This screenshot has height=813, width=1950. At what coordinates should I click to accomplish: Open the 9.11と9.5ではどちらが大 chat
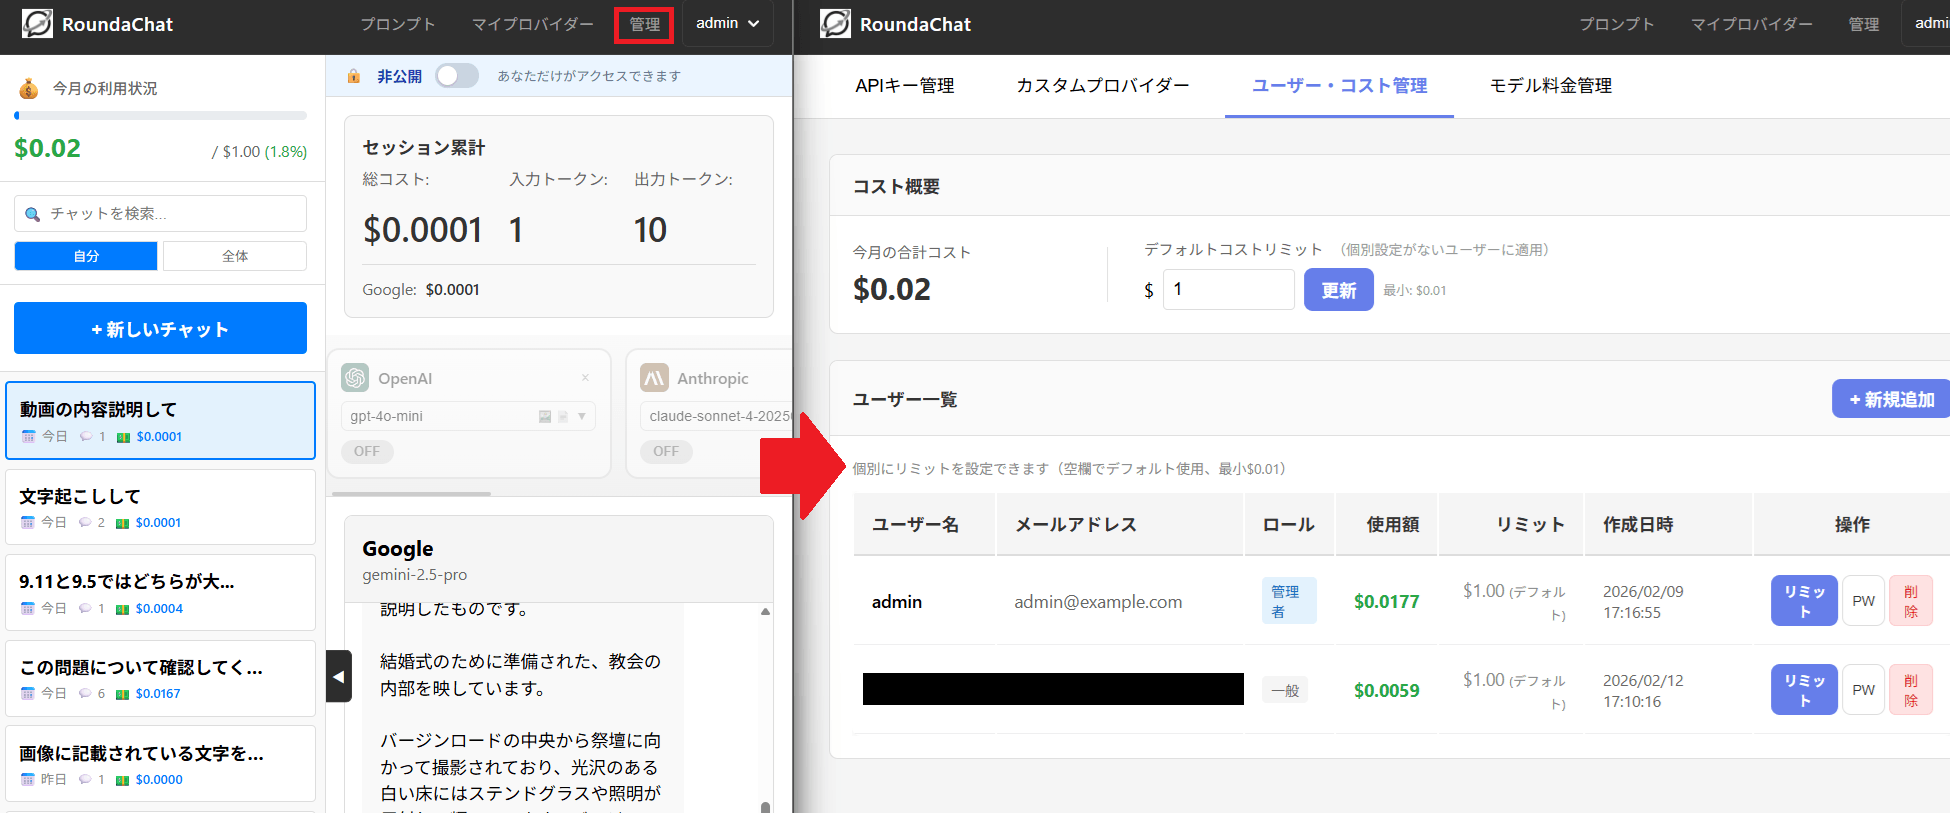[x=160, y=593]
